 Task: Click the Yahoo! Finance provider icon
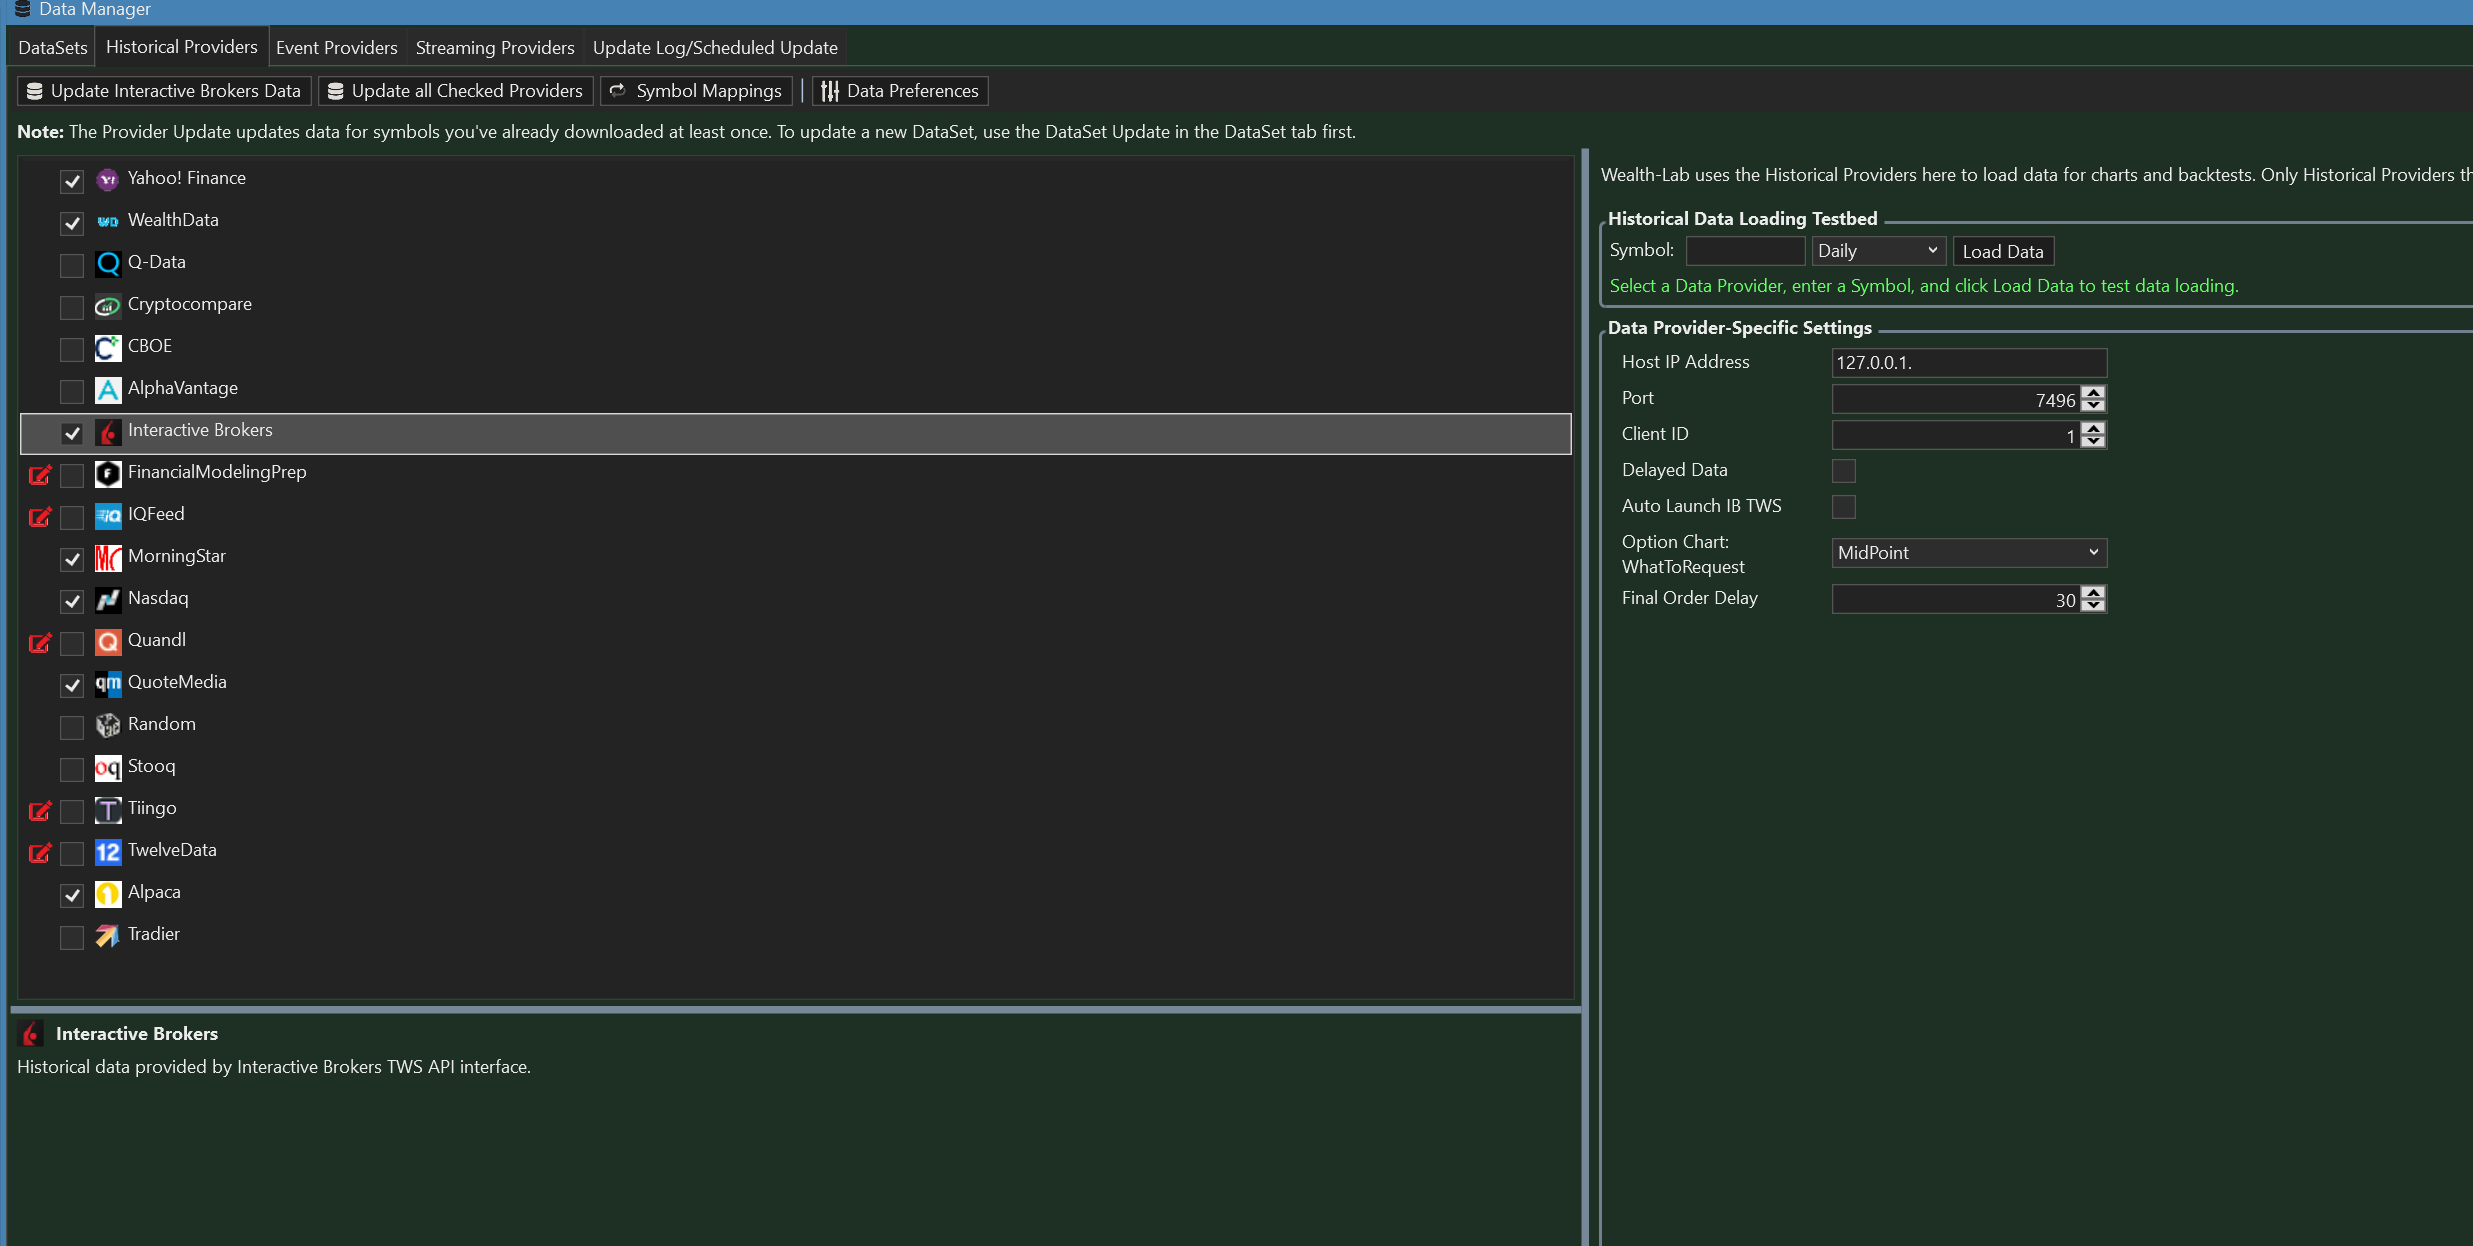[107, 179]
